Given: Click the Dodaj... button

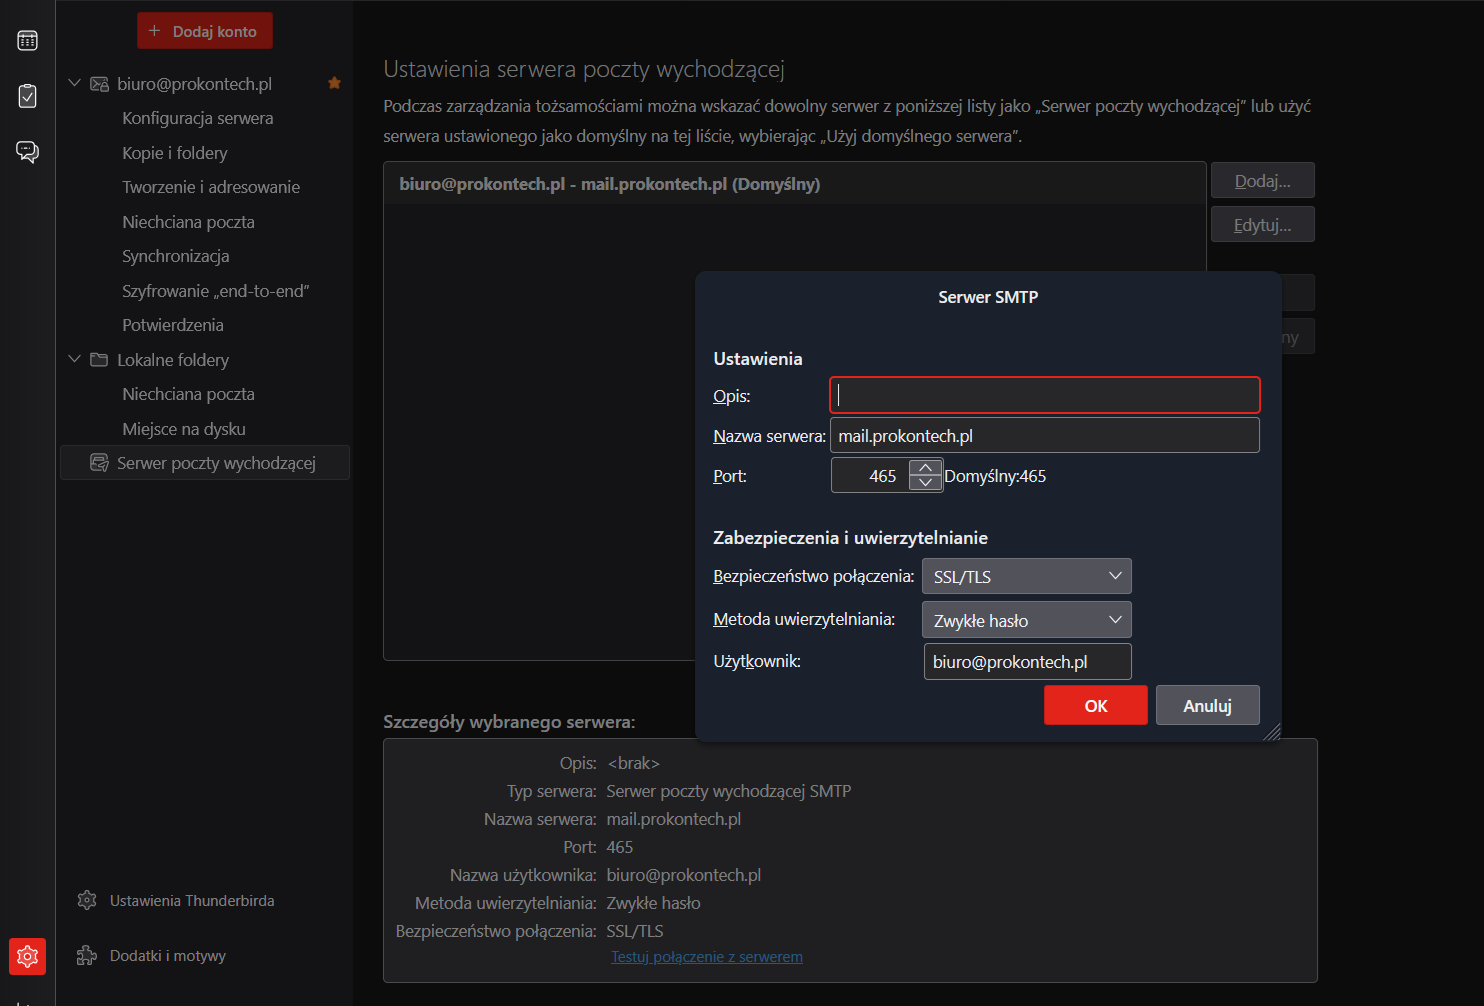Looking at the screenshot, I should 1262,181.
